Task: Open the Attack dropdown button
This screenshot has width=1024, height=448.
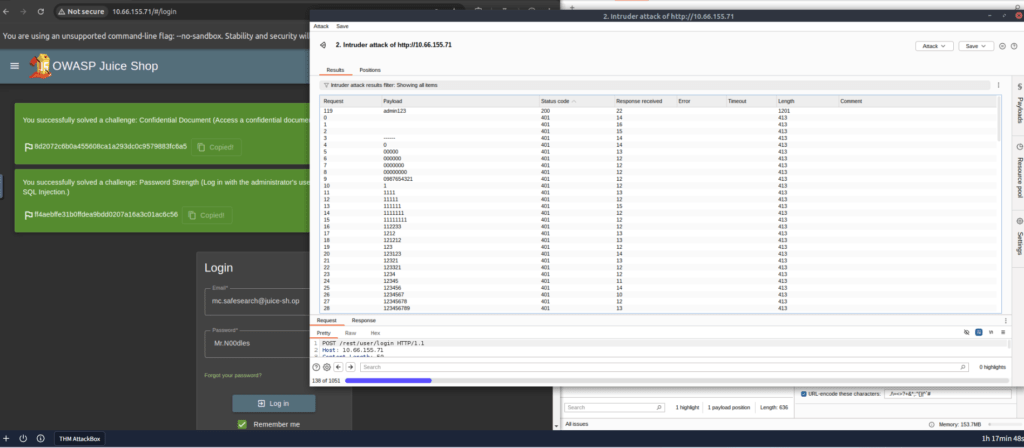Action: 935,46
